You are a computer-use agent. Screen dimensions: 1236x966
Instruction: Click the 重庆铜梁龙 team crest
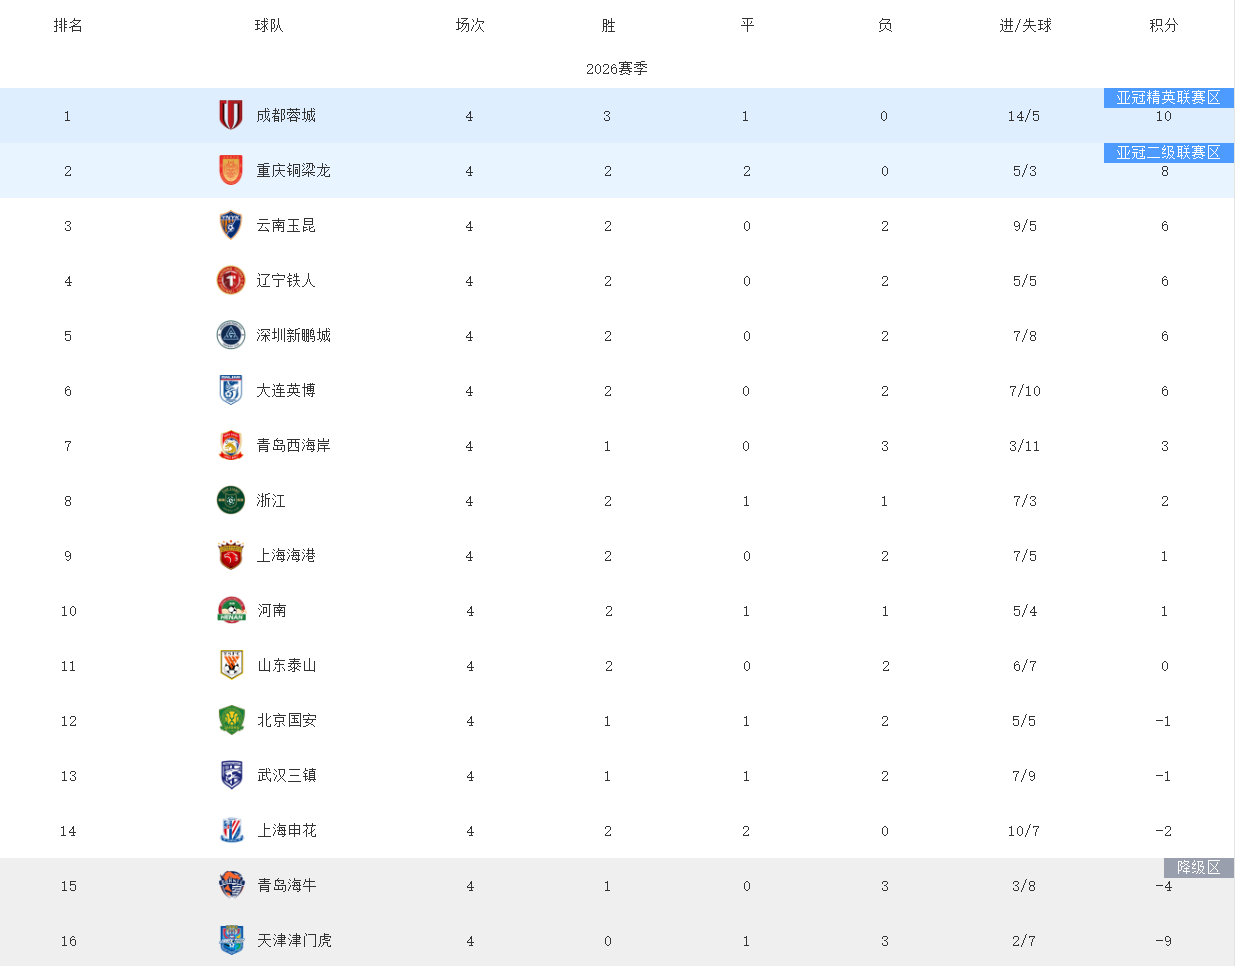(231, 171)
